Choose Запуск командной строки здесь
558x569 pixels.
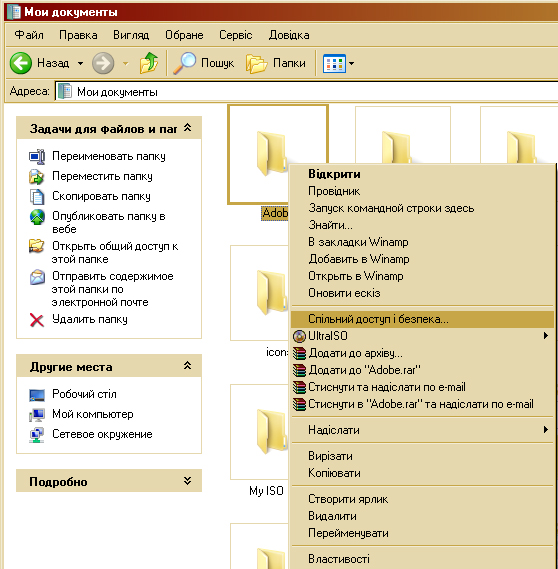(x=423, y=208)
